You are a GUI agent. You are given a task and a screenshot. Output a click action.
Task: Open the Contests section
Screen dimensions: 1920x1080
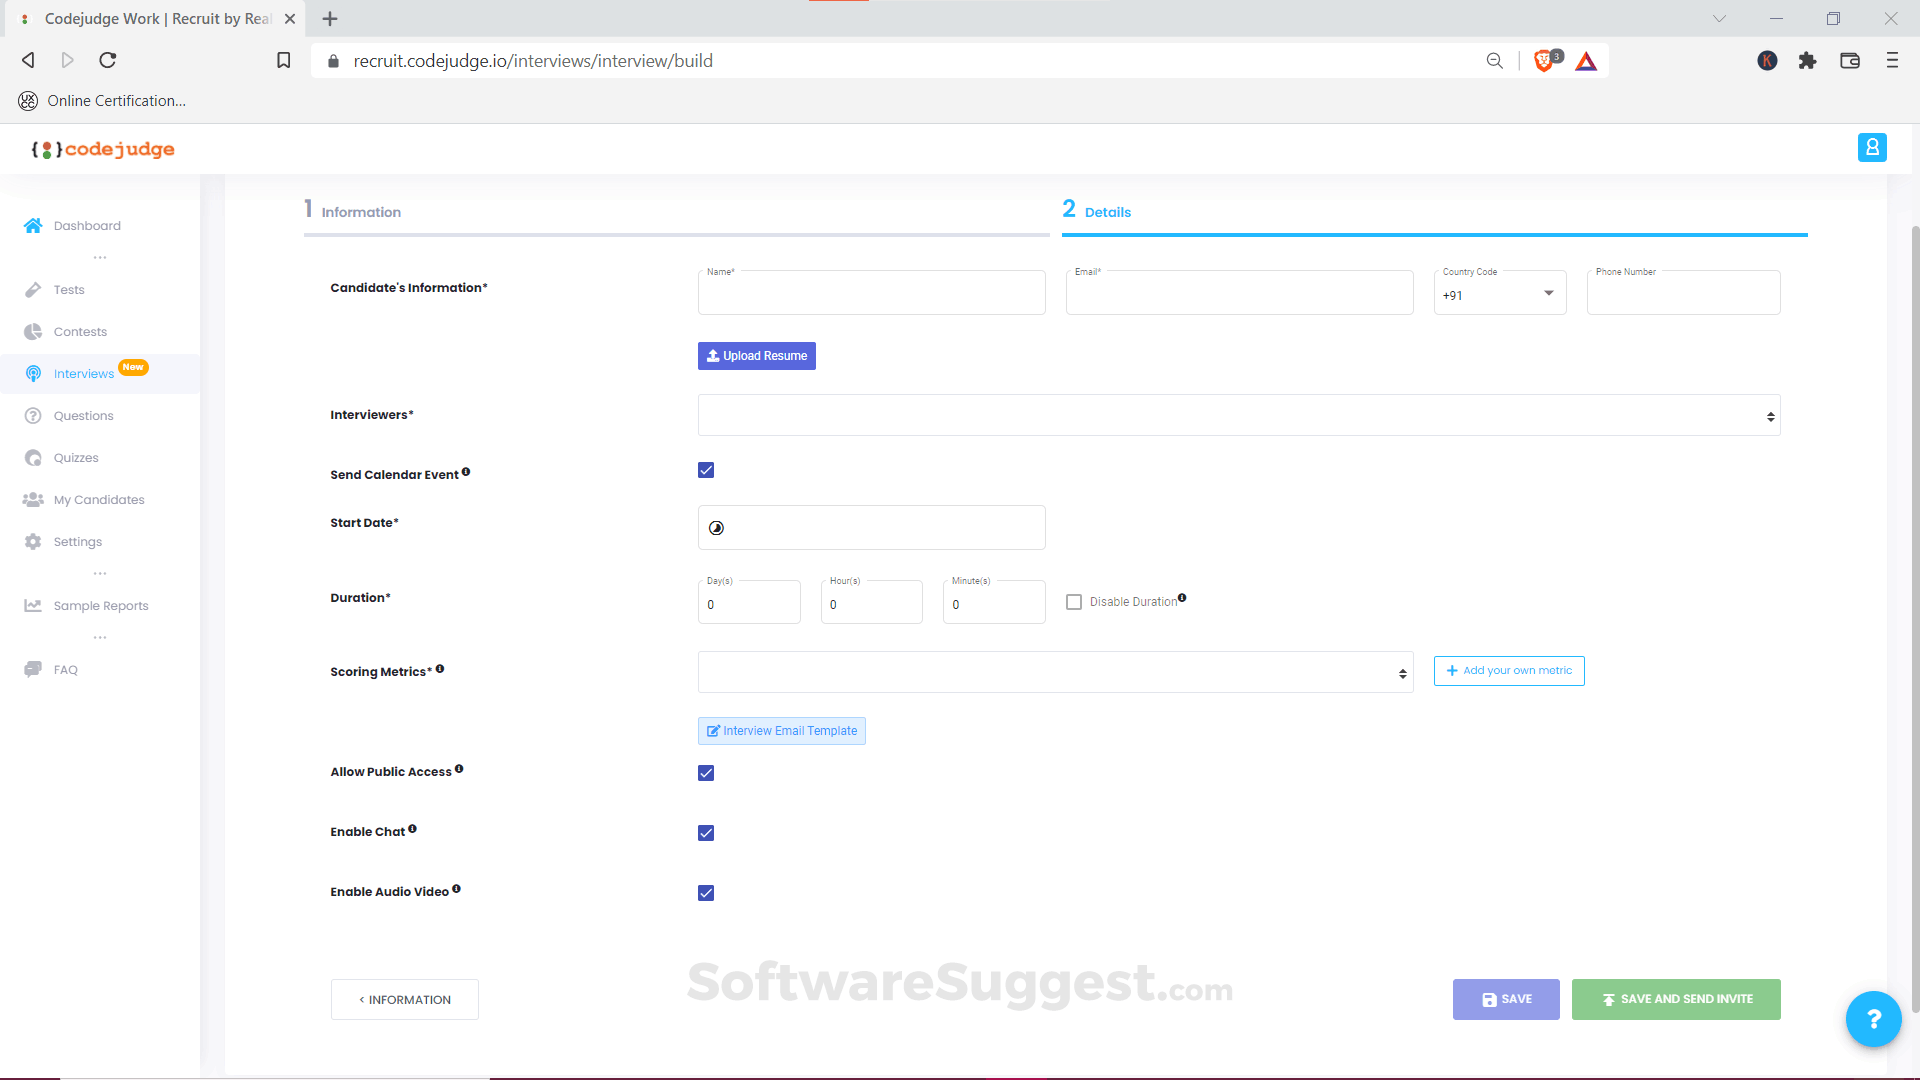pos(80,331)
